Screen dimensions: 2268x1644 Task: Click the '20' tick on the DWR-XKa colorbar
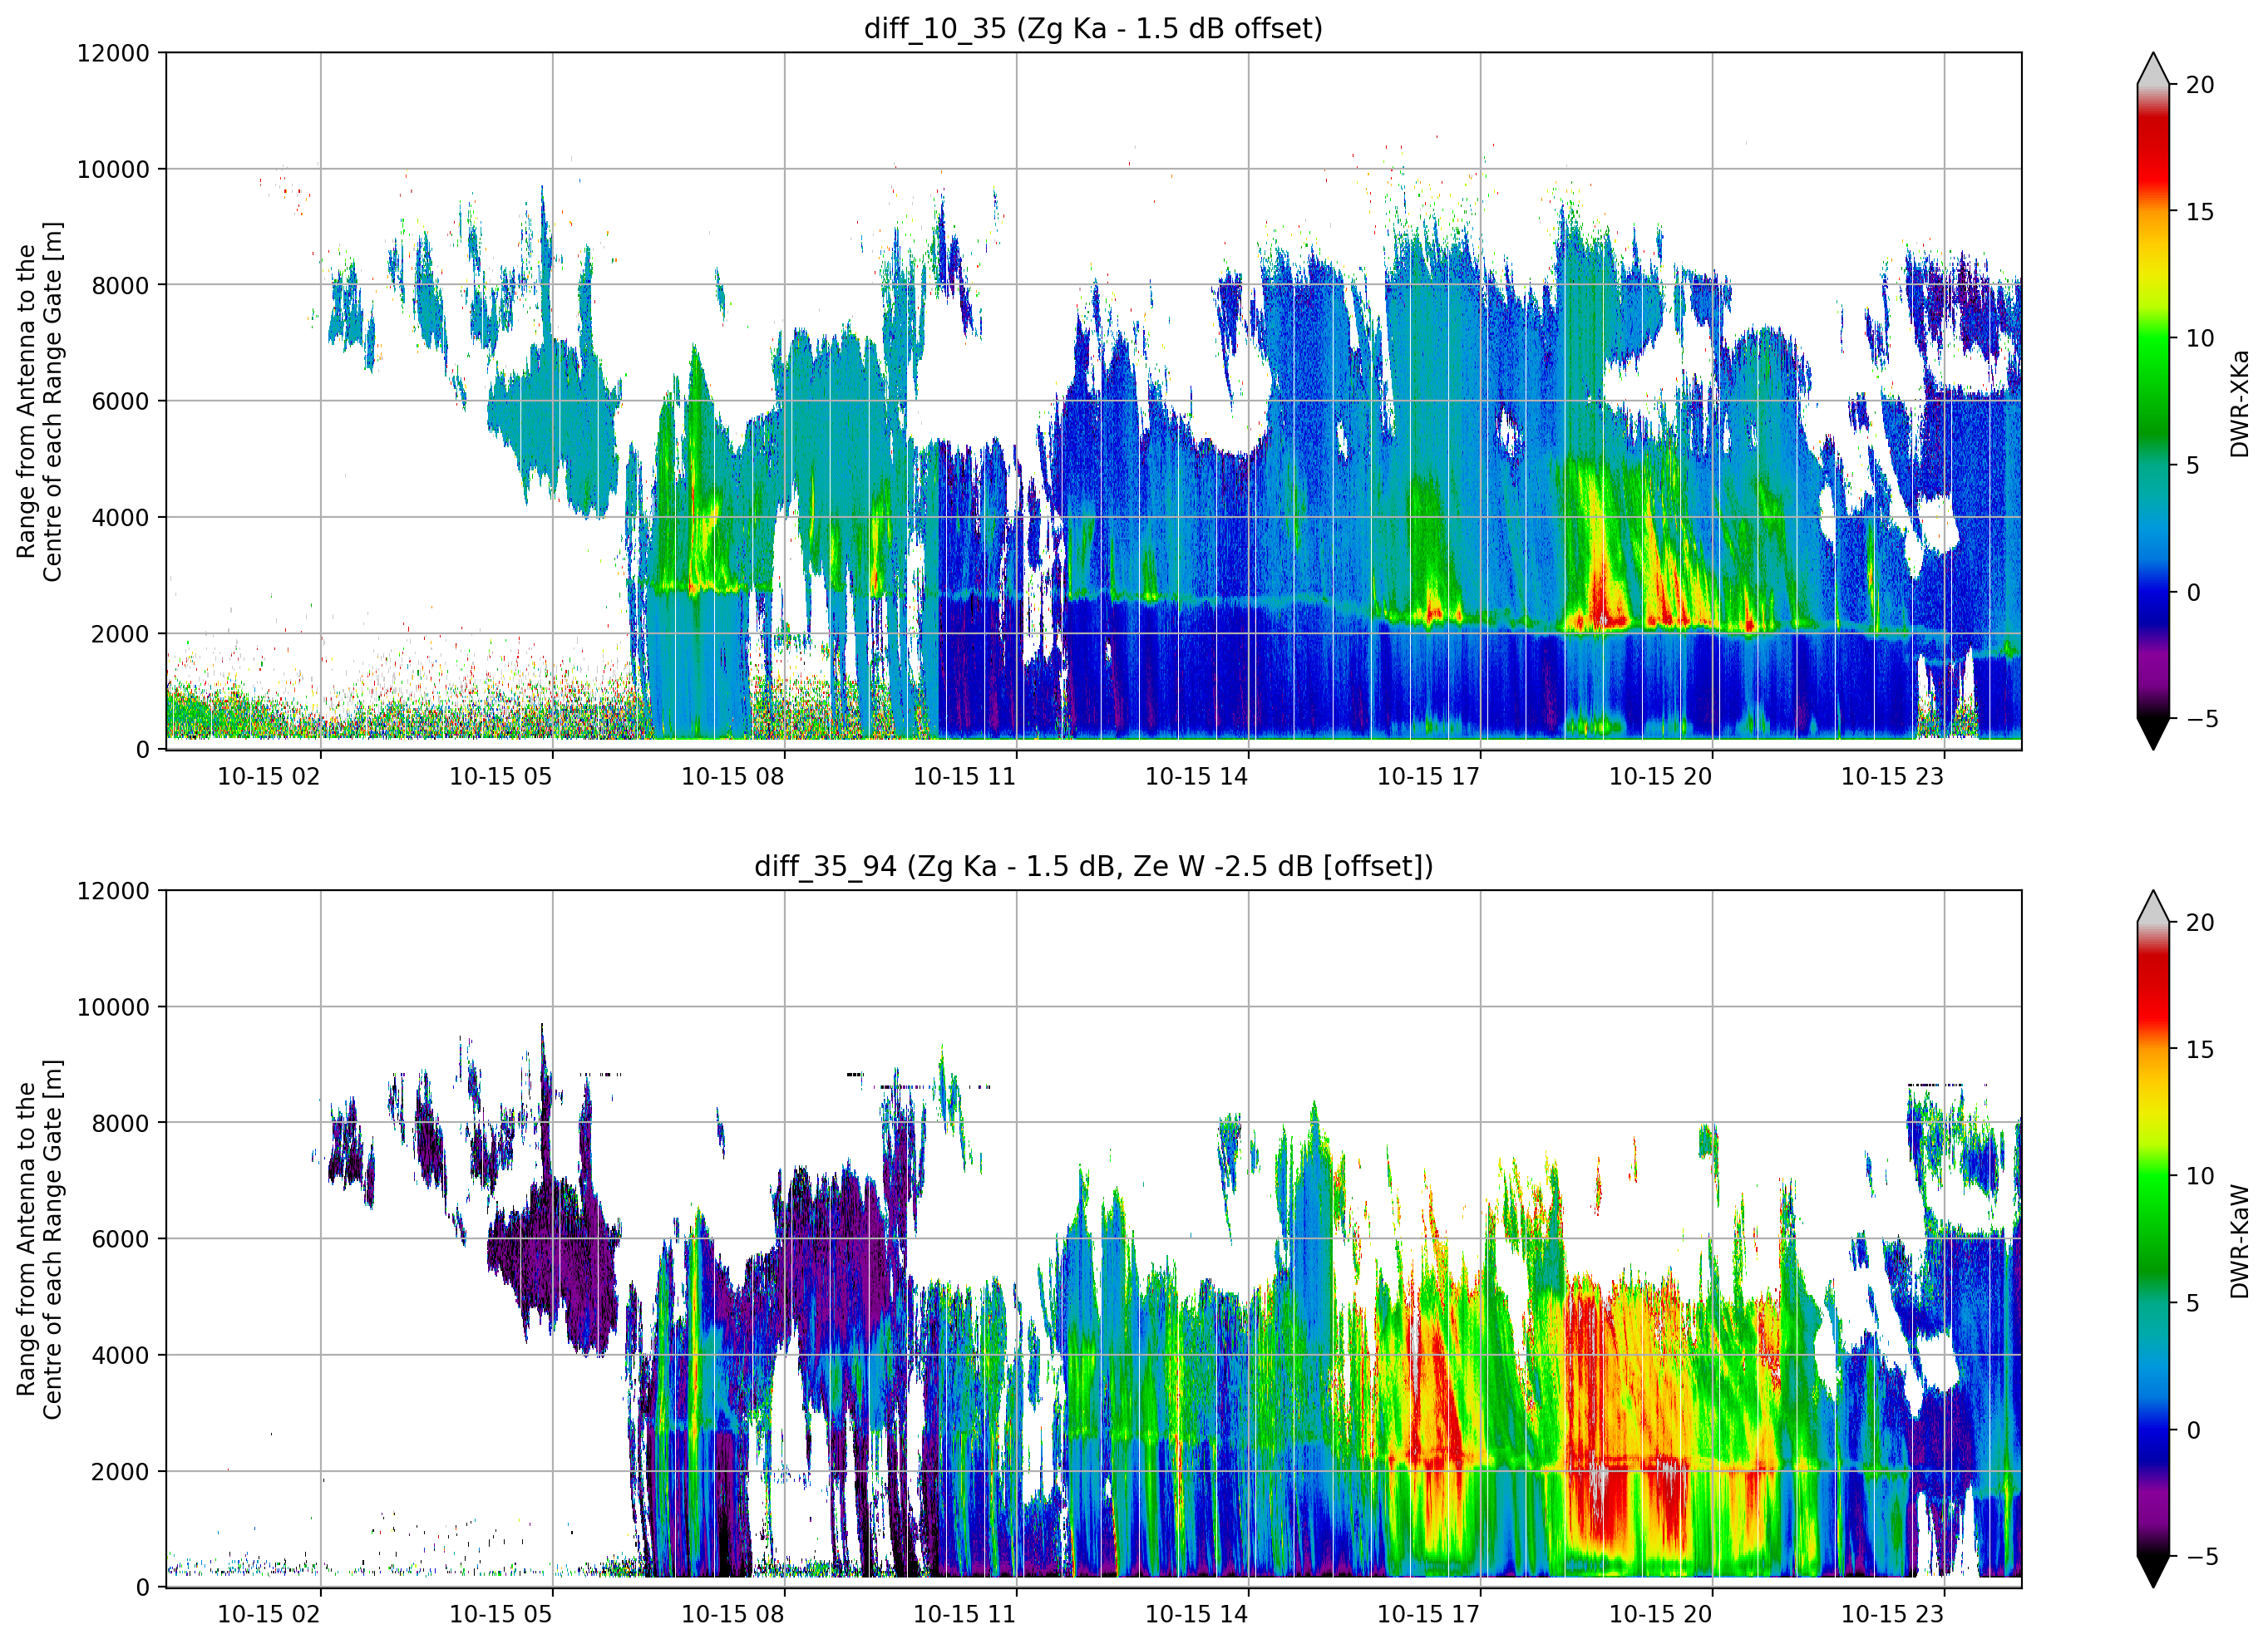[x=2200, y=85]
